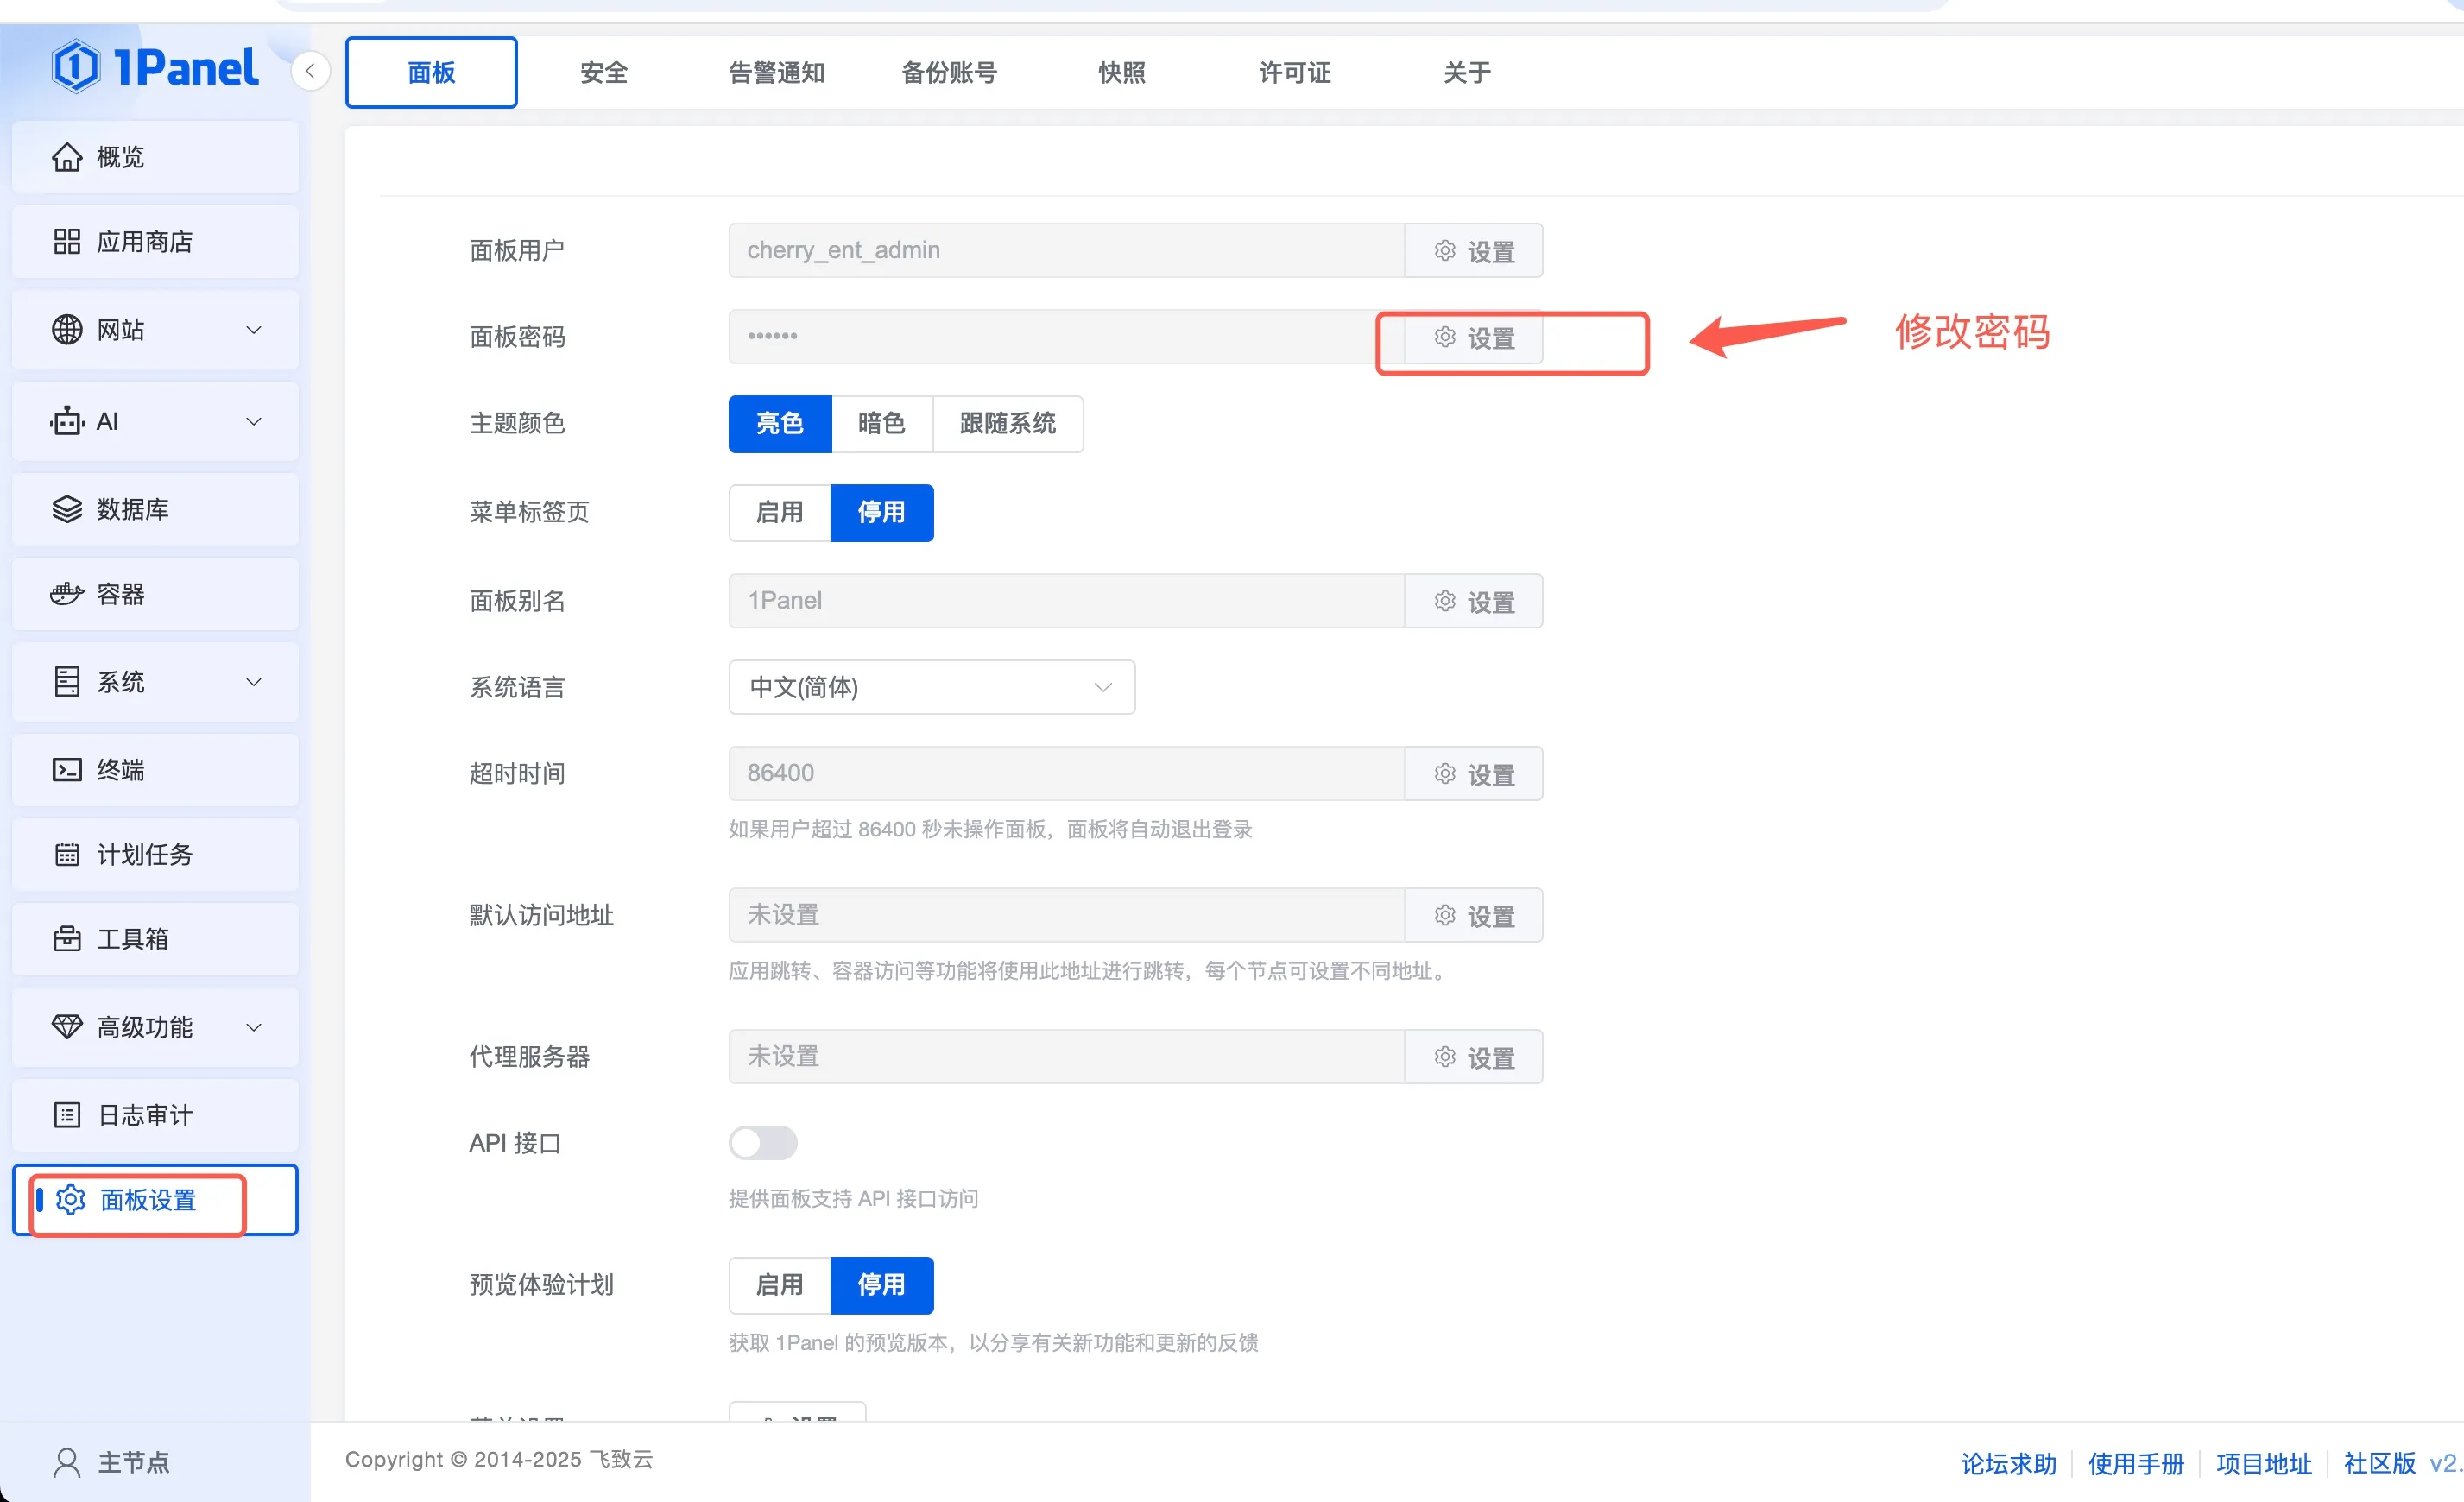
Task: Open 日志审计 log audit
Action: coord(144,1114)
